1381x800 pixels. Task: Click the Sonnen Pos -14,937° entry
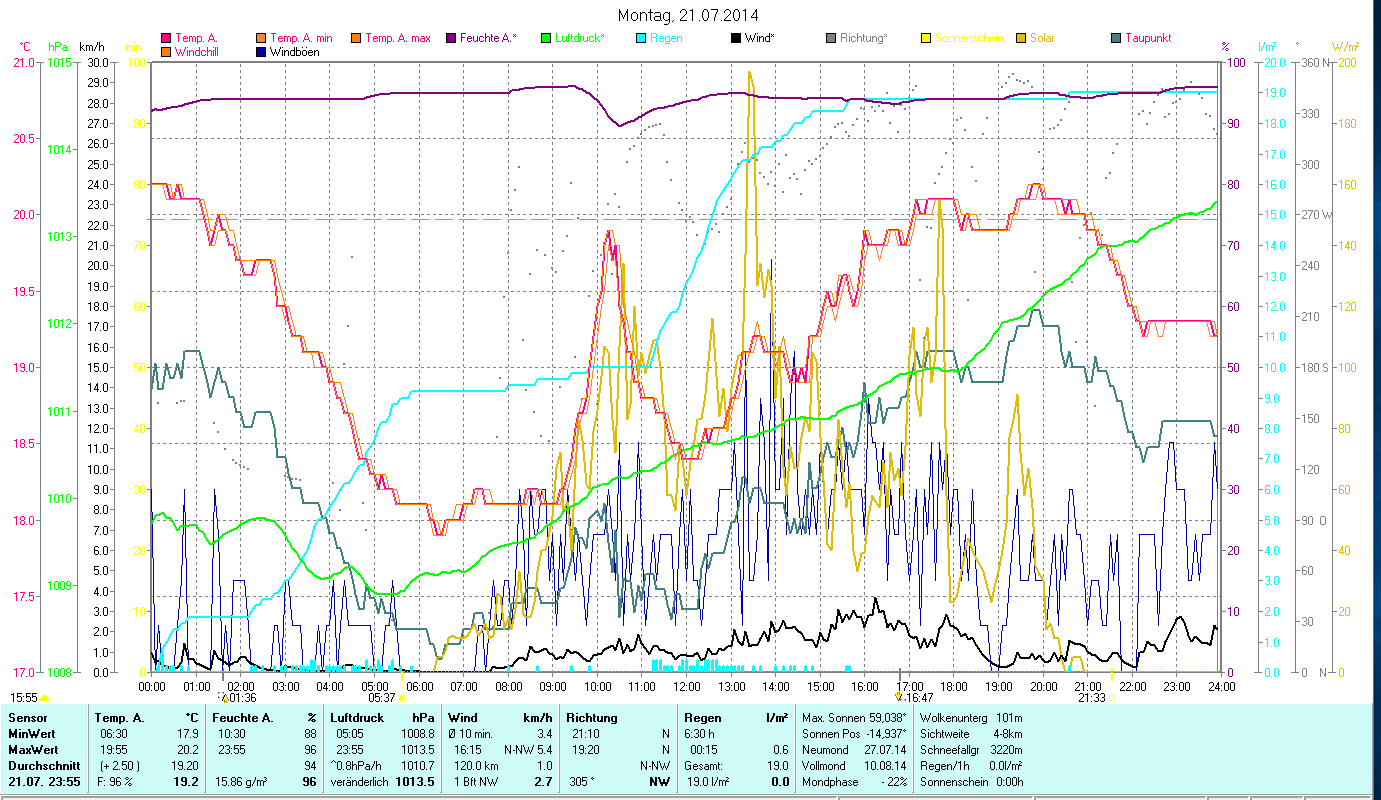(x=855, y=734)
